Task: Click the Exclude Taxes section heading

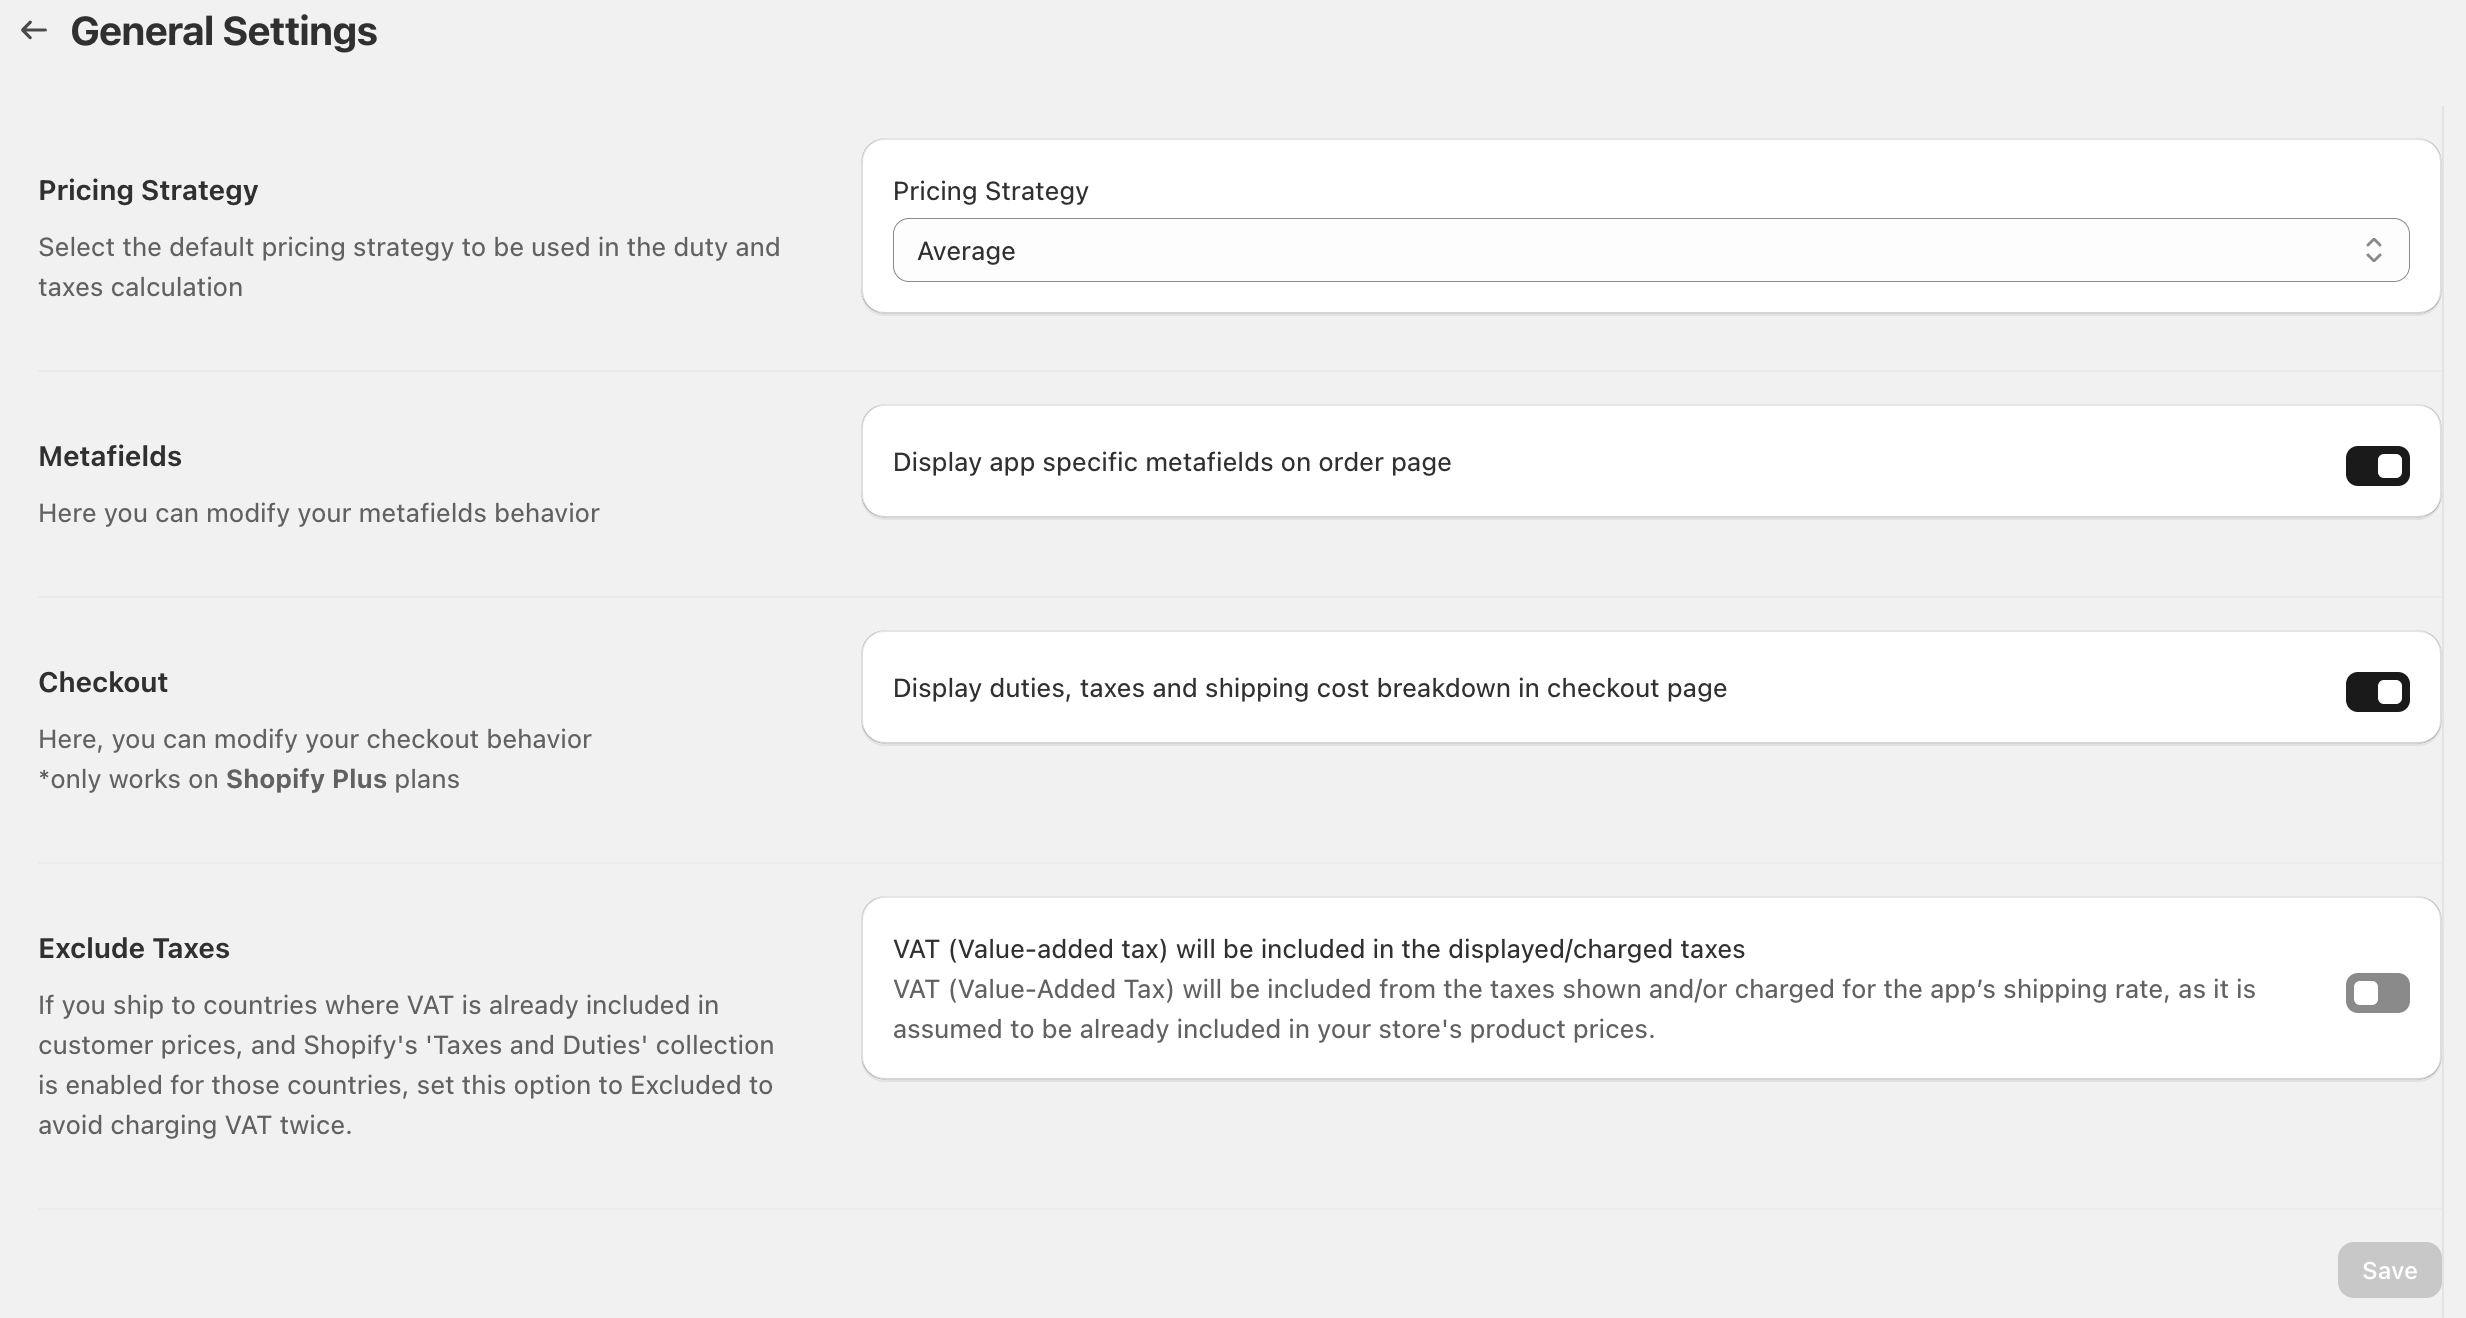Action: (x=134, y=948)
